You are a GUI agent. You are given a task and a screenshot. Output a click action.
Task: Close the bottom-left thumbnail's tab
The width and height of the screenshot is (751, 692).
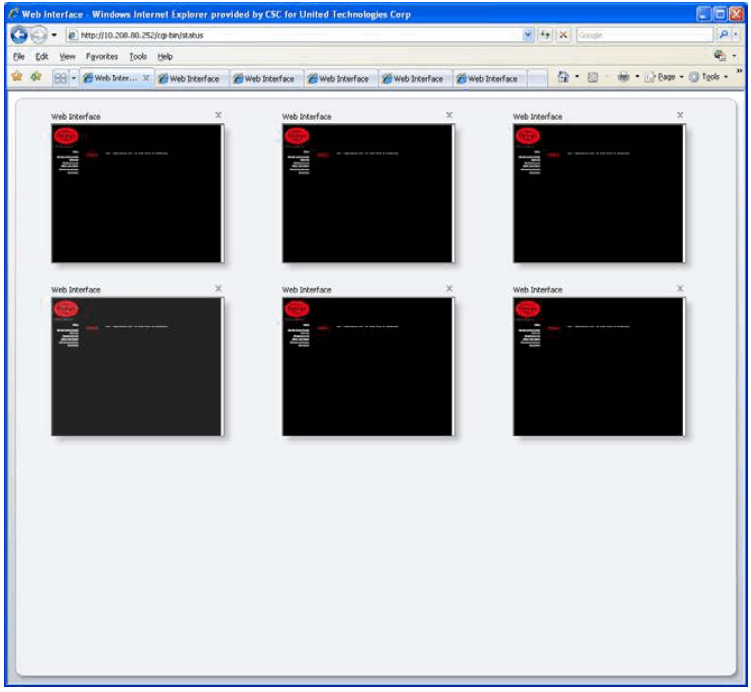point(218,288)
